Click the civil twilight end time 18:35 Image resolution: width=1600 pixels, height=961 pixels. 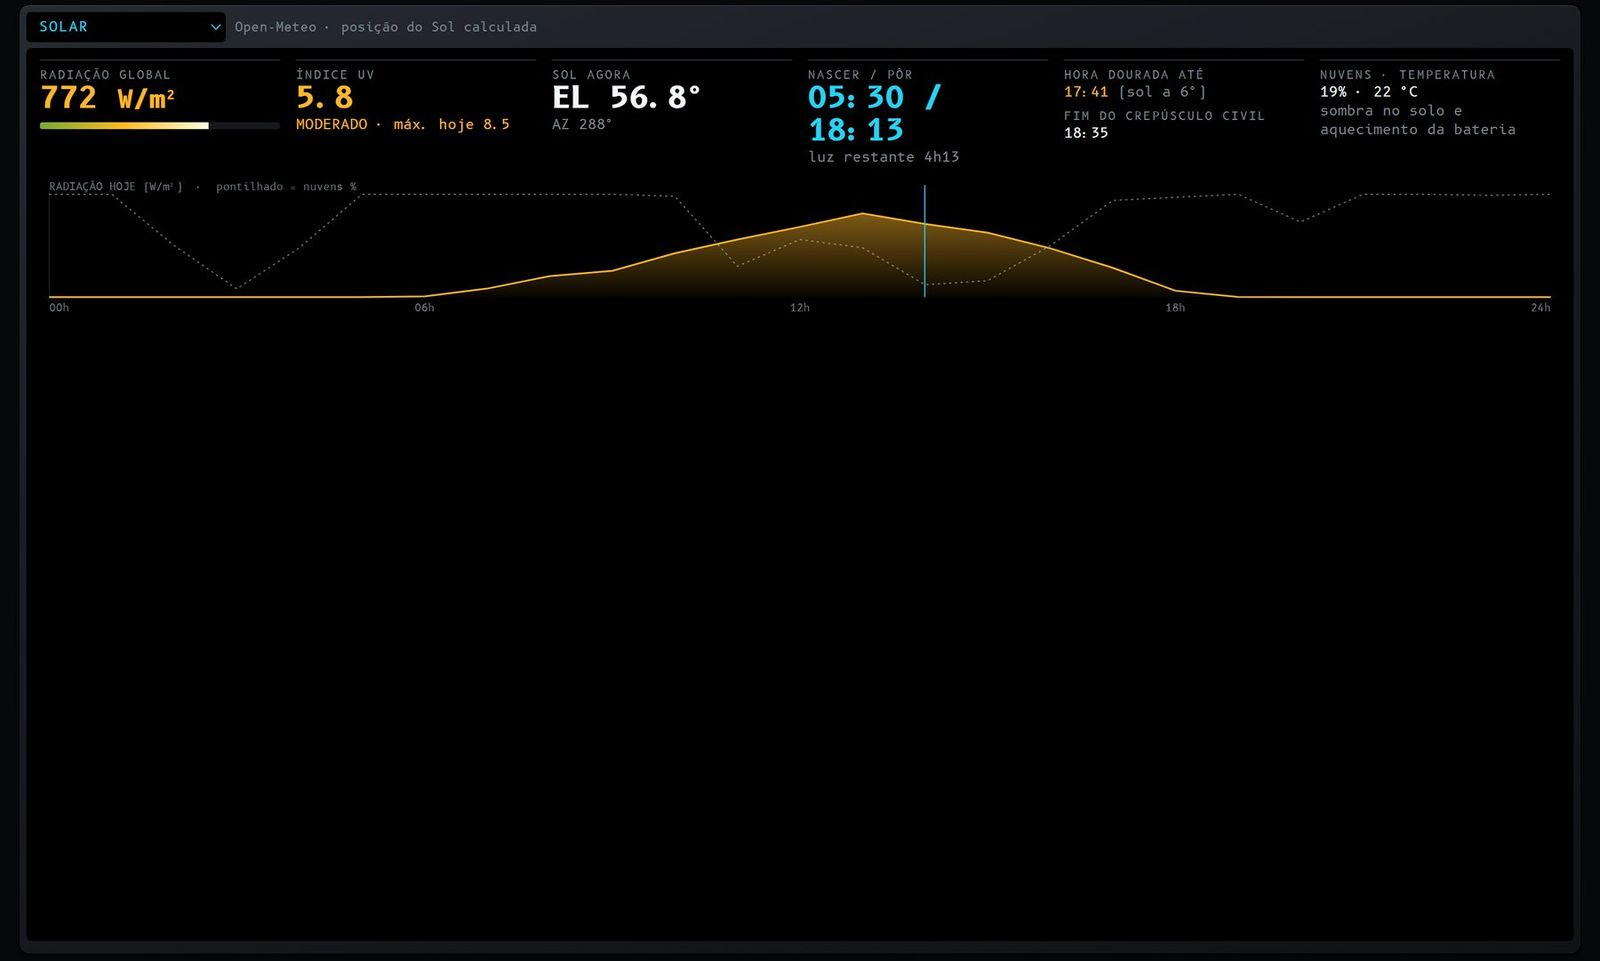[x=1086, y=133]
